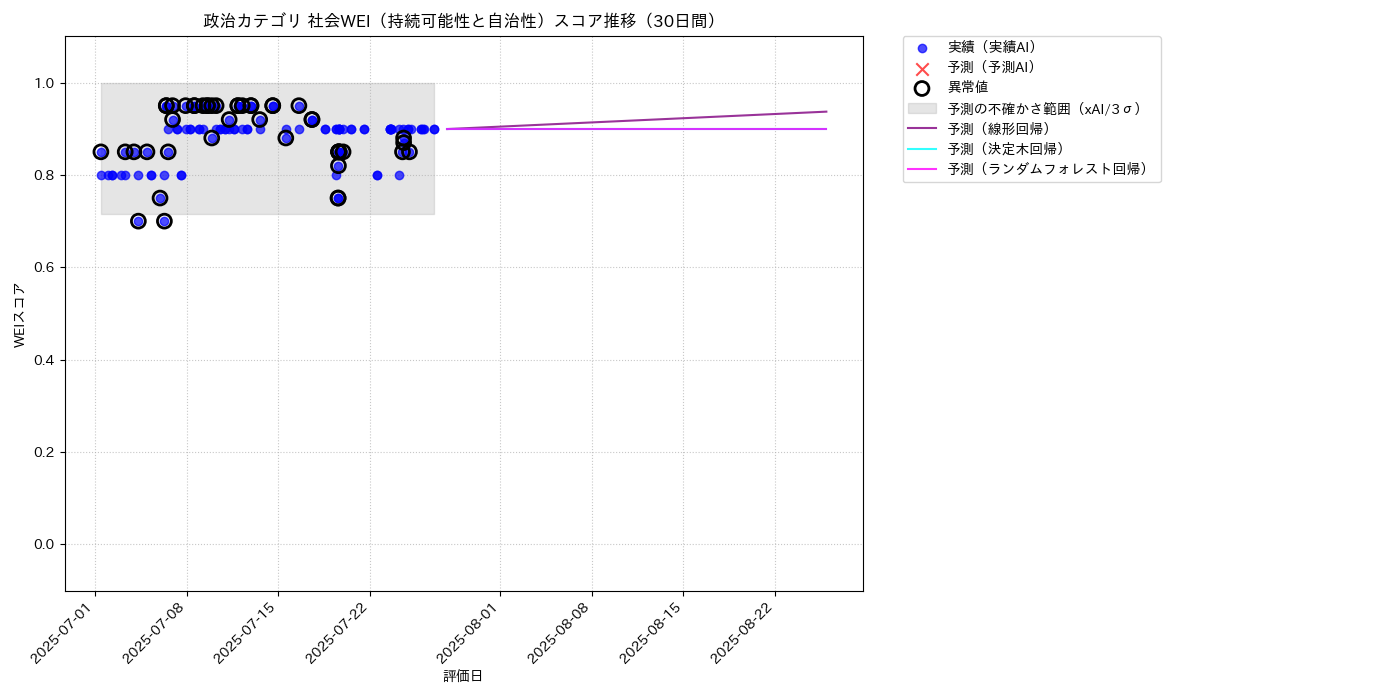Screen dimensions: 1400x700
Task: Select the 予測（予測AI） legend label
Action: pos(992,67)
